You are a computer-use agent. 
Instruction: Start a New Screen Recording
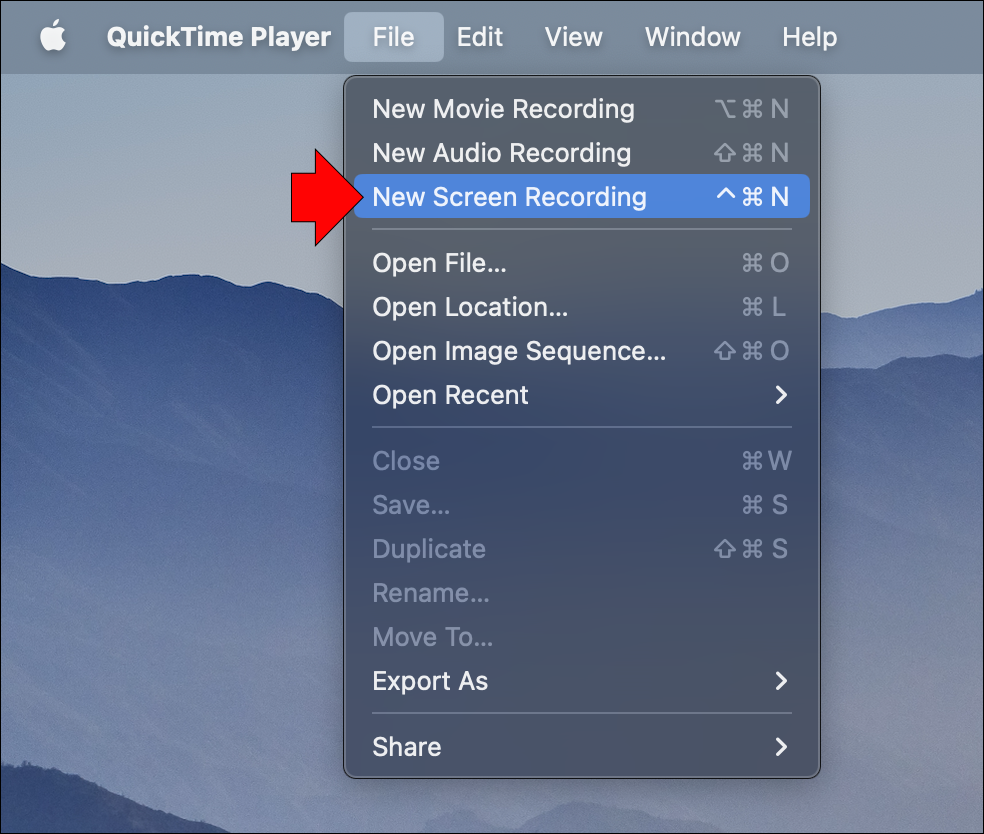pyautogui.click(x=509, y=197)
